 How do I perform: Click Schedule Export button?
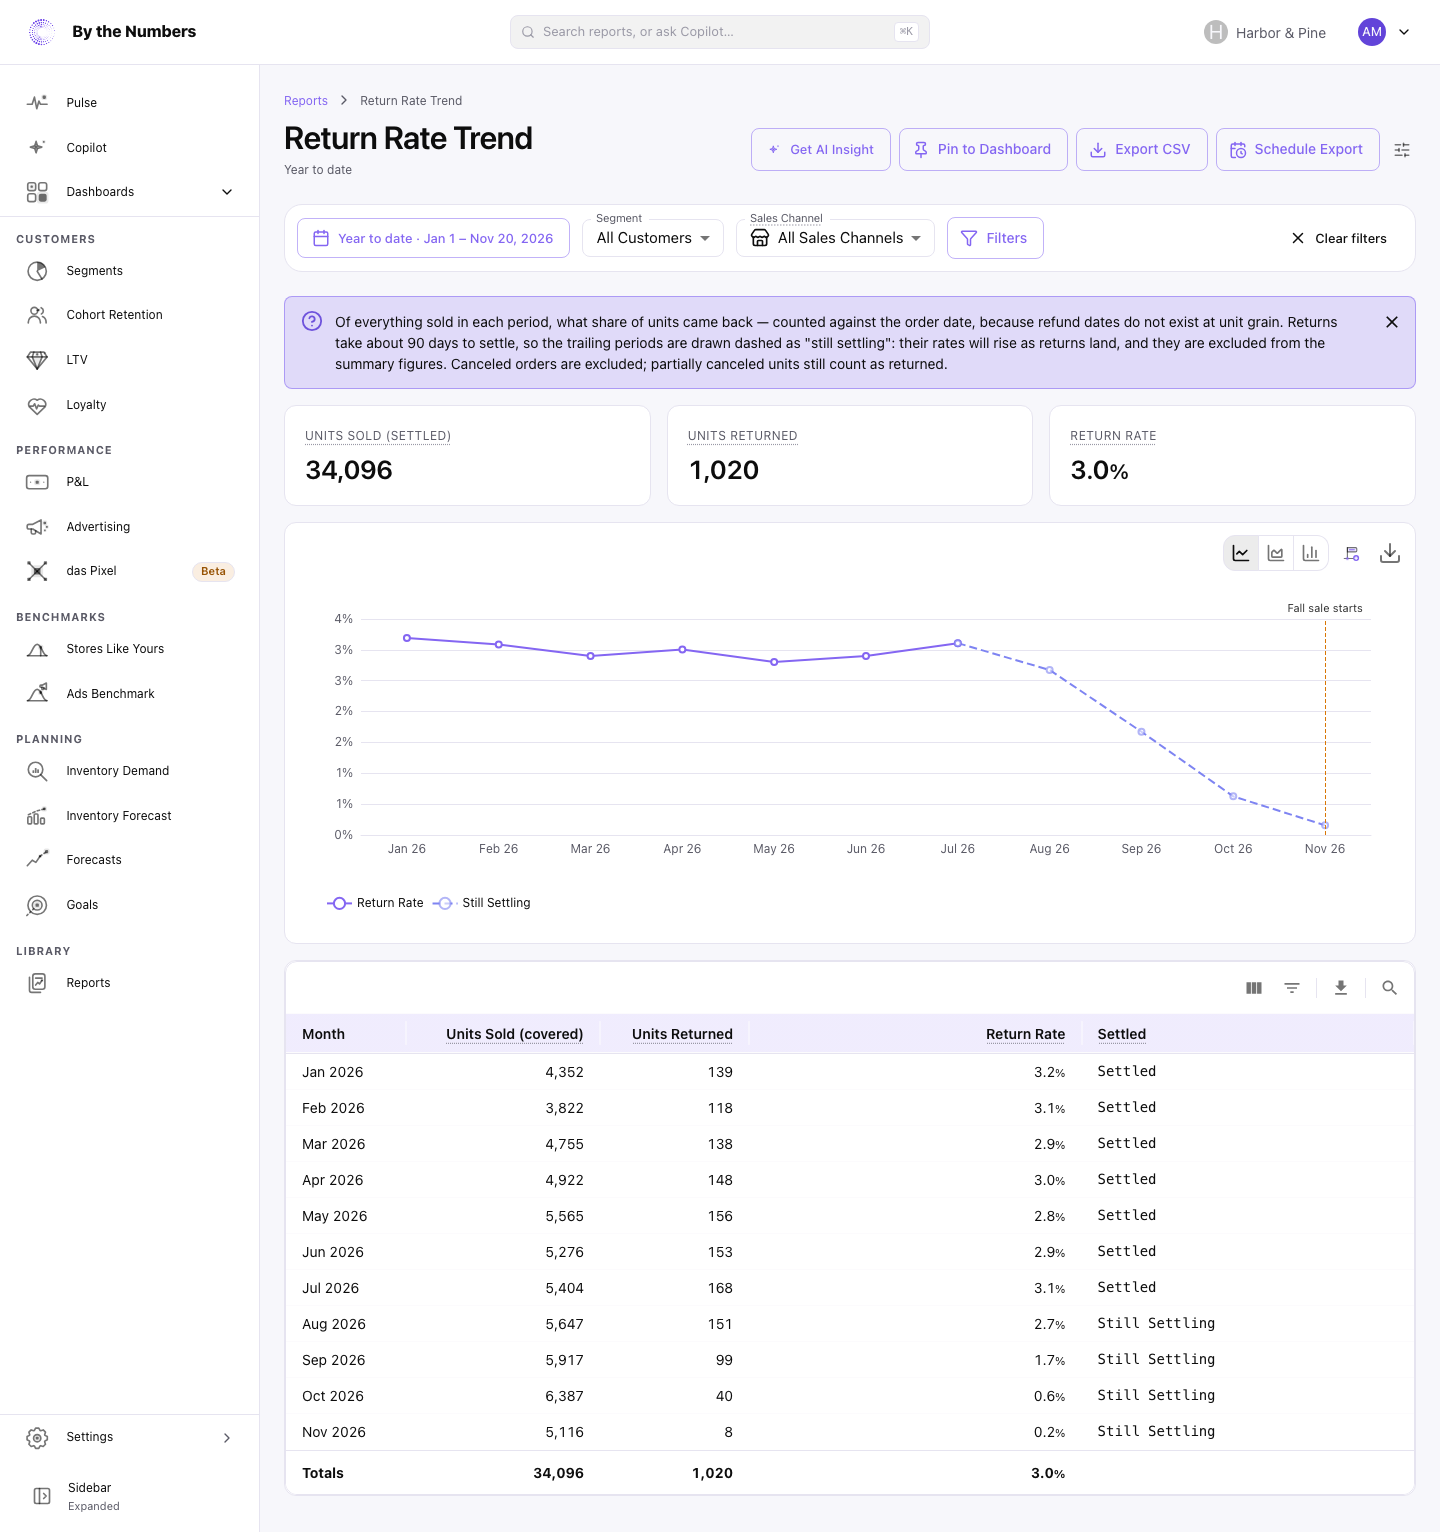1298,150
